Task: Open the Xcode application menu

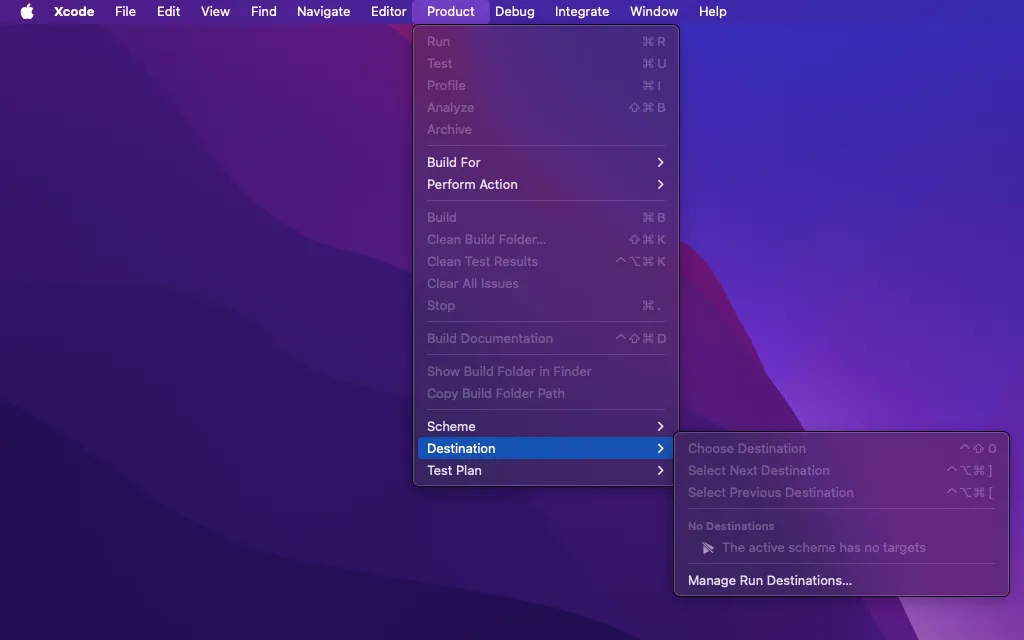Action: point(74,11)
